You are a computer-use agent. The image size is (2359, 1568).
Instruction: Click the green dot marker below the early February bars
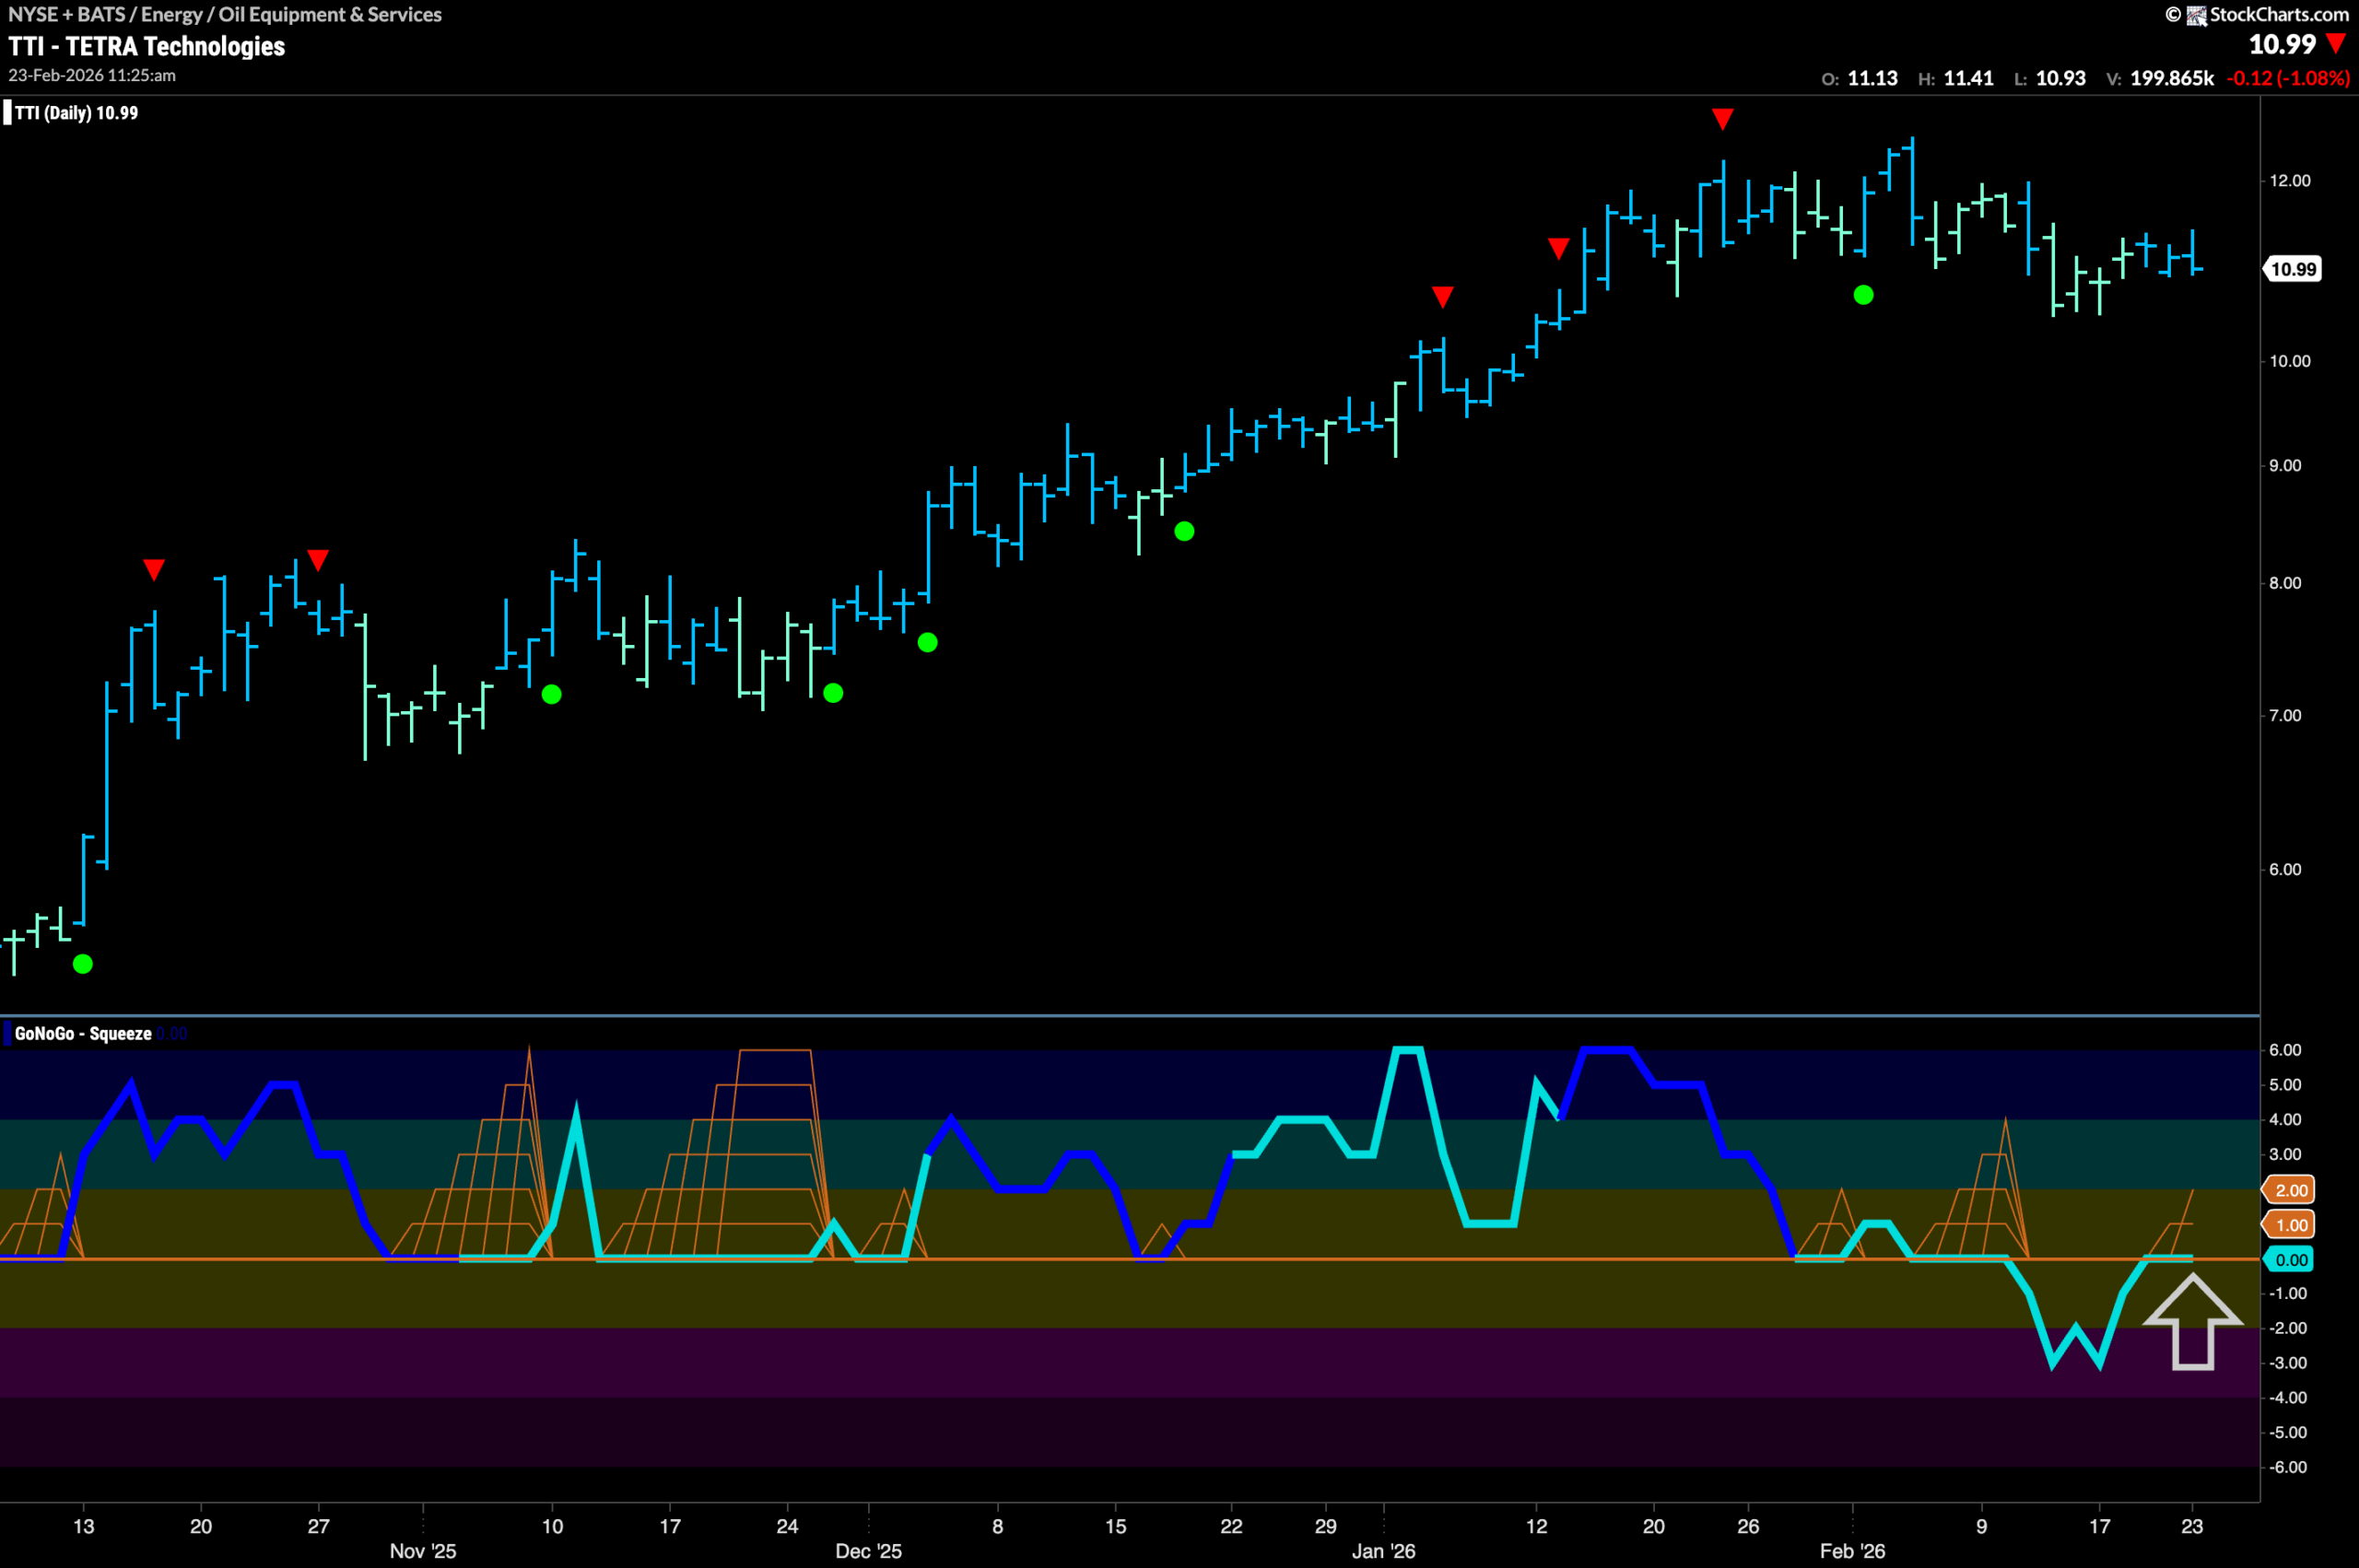click(1863, 295)
